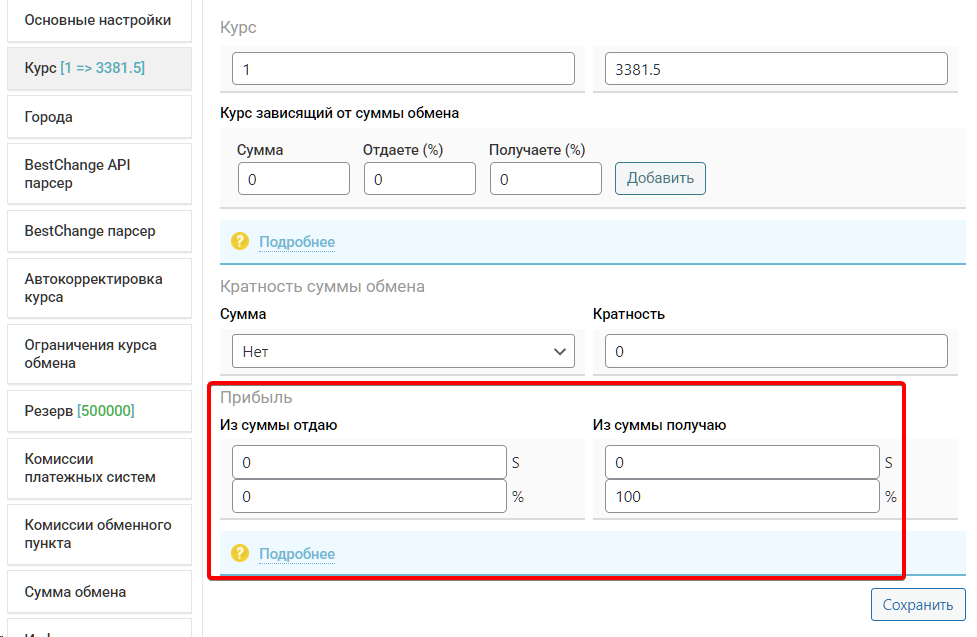Open the Резерв [500000] tab

tap(98, 411)
